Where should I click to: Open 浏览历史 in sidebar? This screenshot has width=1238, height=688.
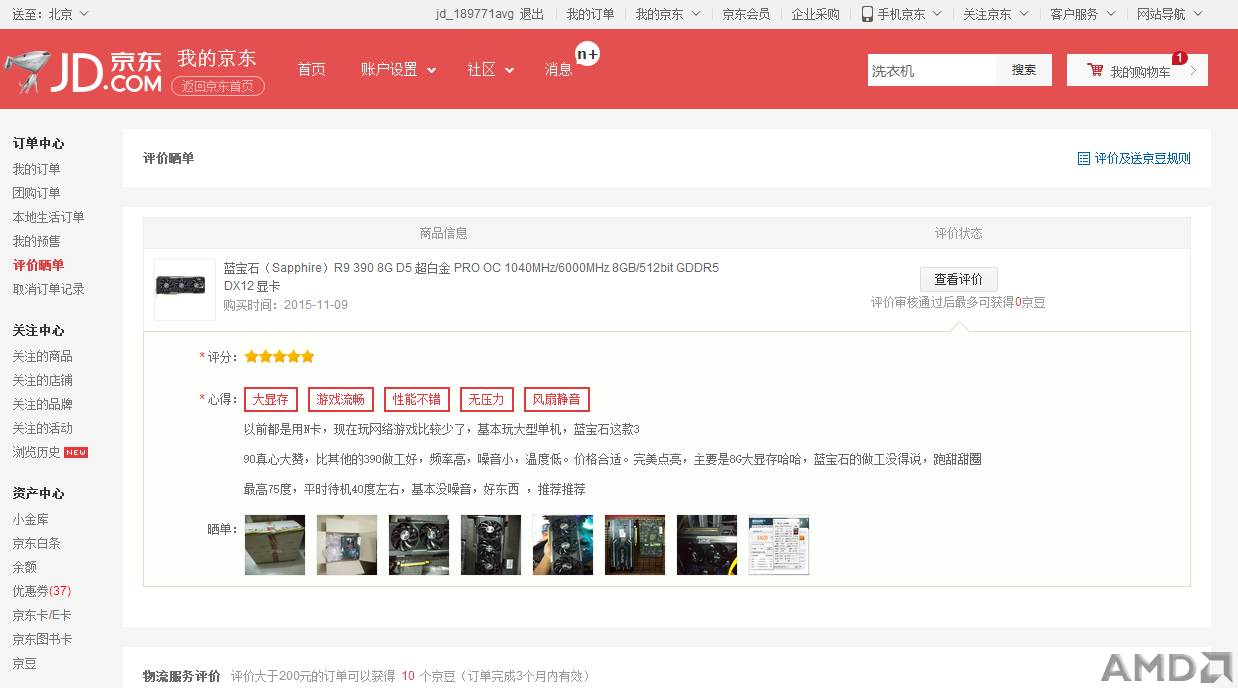pos(36,452)
